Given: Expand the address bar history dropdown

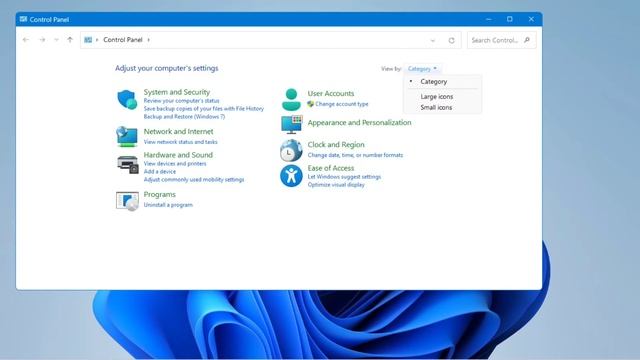Looking at the screenshot, I should click(x=433, y=40).
